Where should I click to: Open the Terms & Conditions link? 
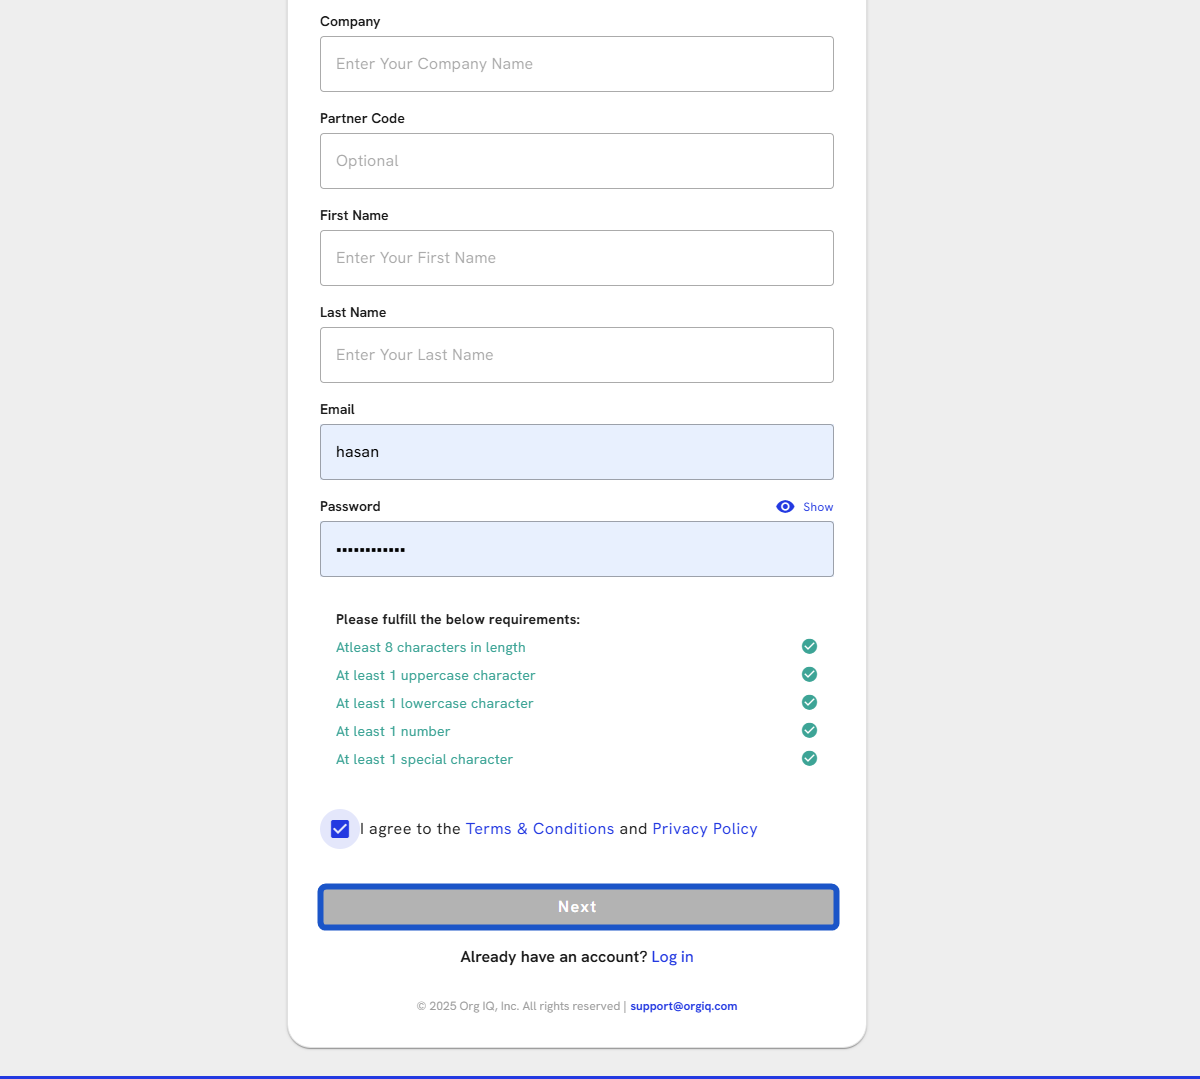[540, 829]
